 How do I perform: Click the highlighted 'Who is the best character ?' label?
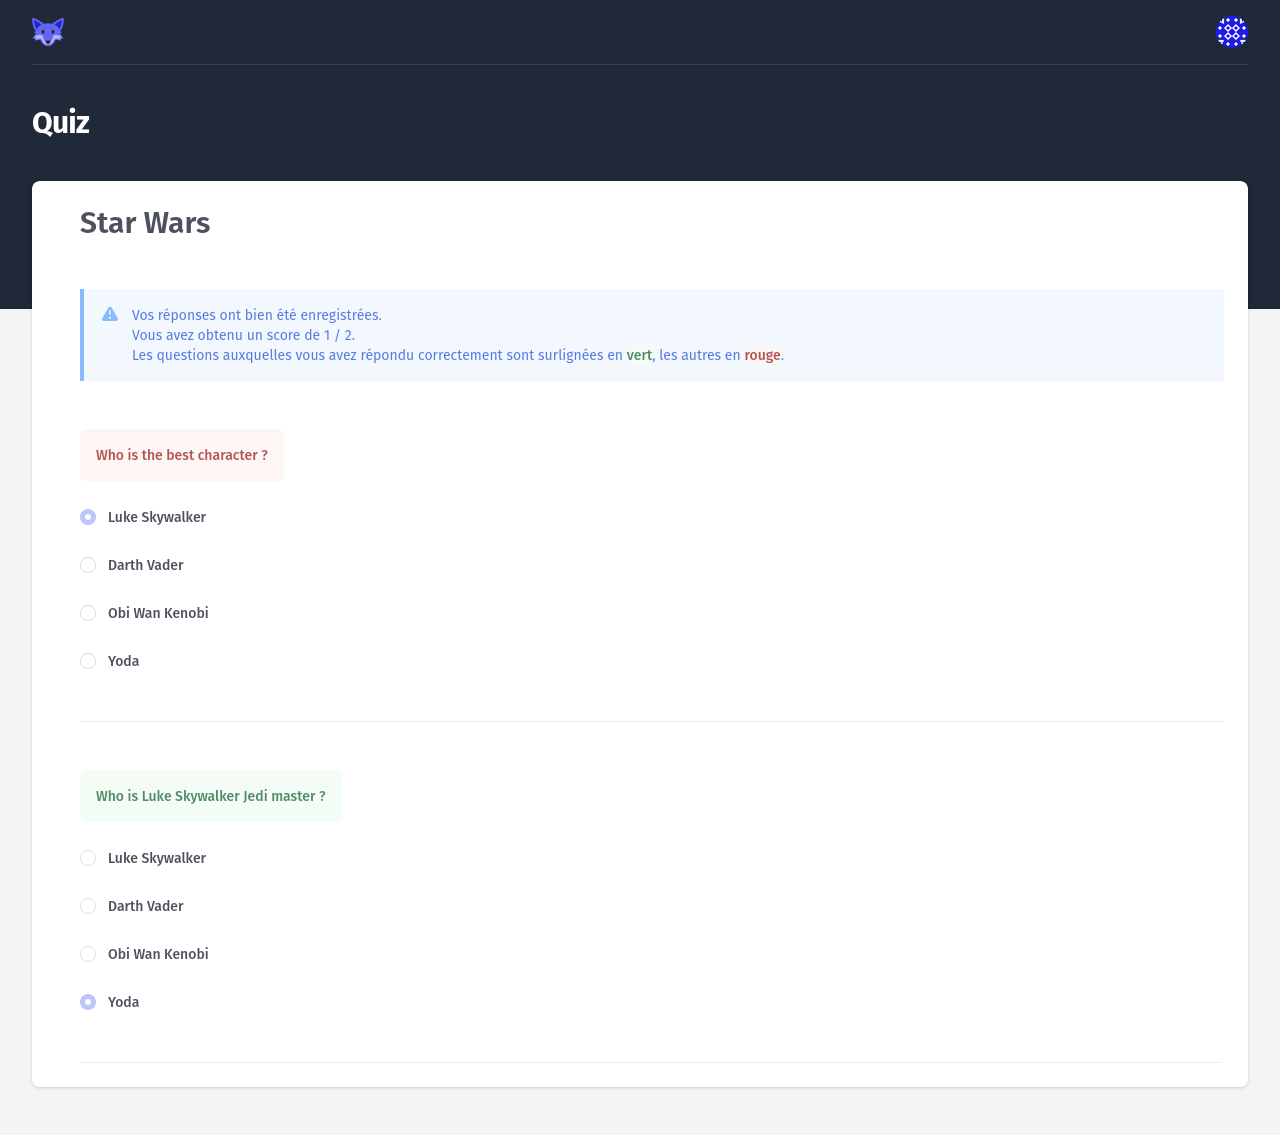pos(181,455)
